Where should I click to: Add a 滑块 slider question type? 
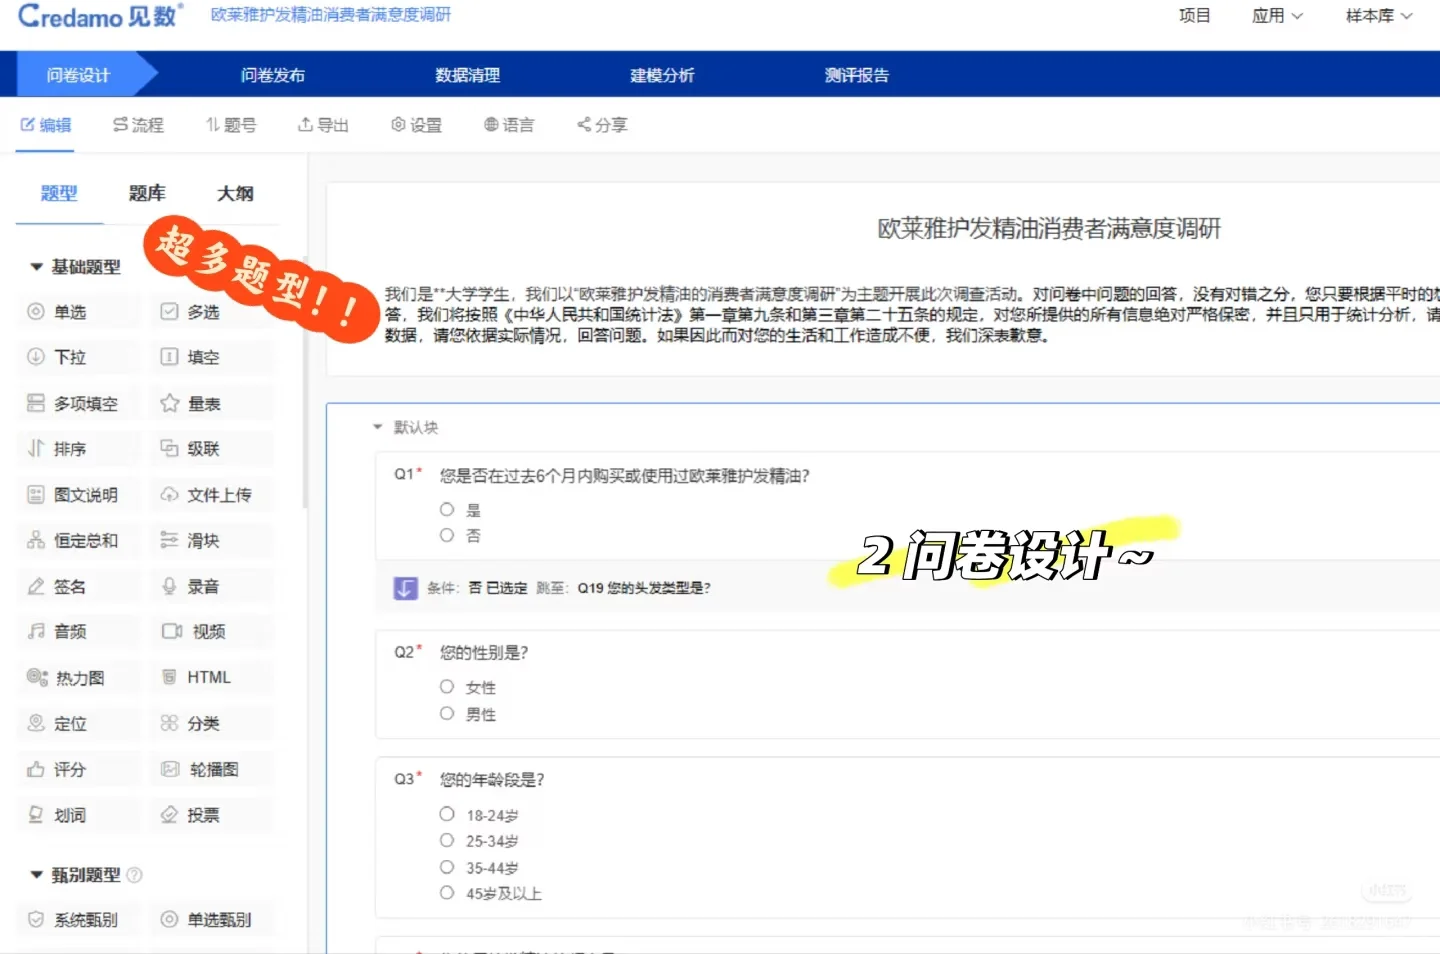pos(211,541)
